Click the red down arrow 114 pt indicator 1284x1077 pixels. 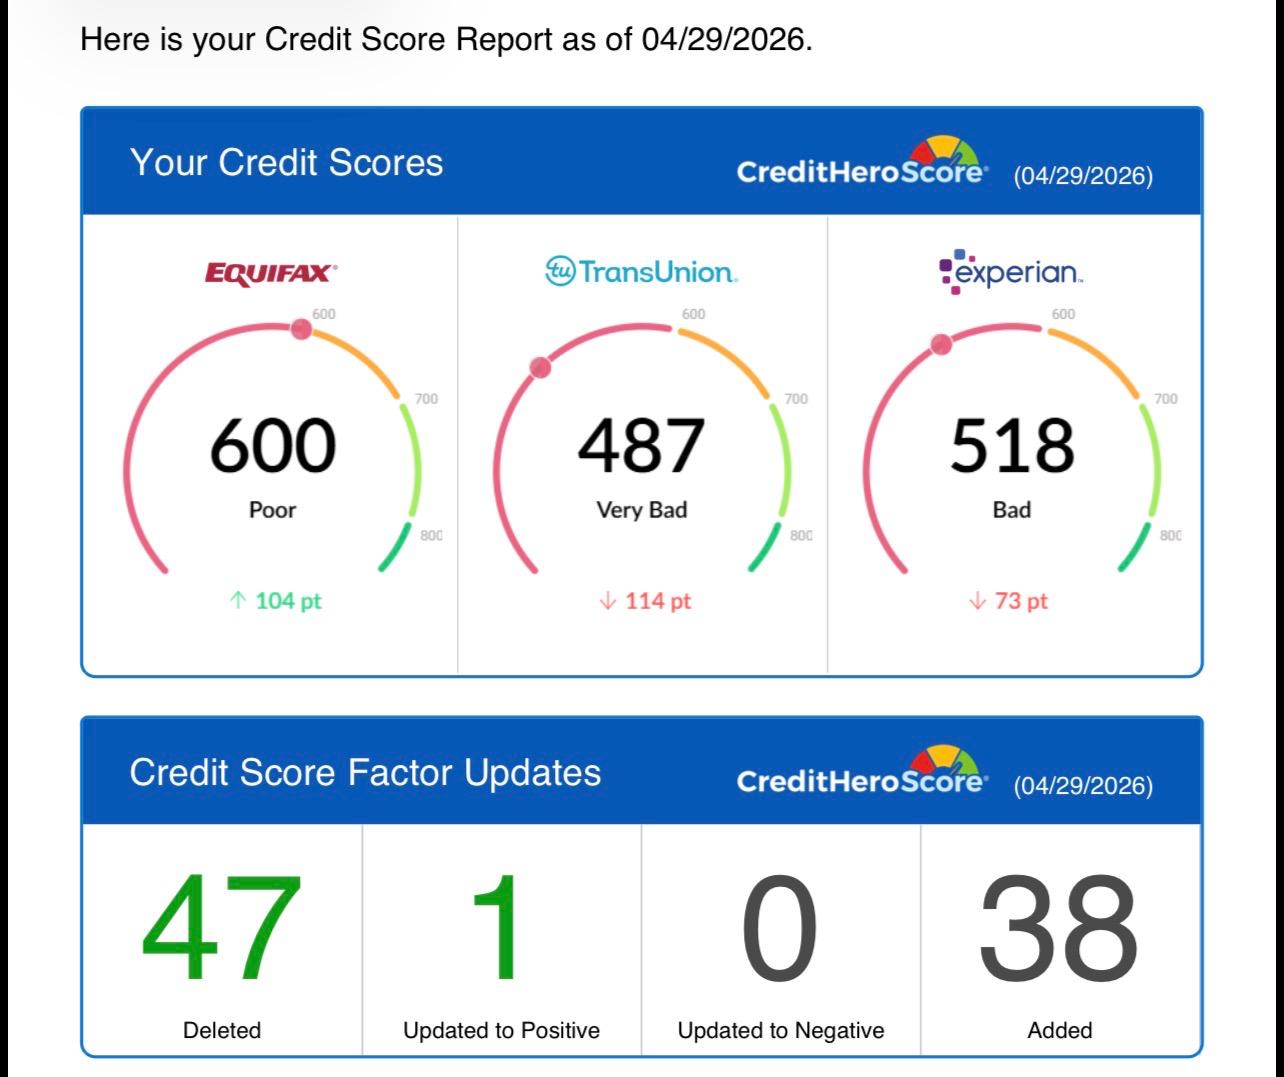(645, 601)
